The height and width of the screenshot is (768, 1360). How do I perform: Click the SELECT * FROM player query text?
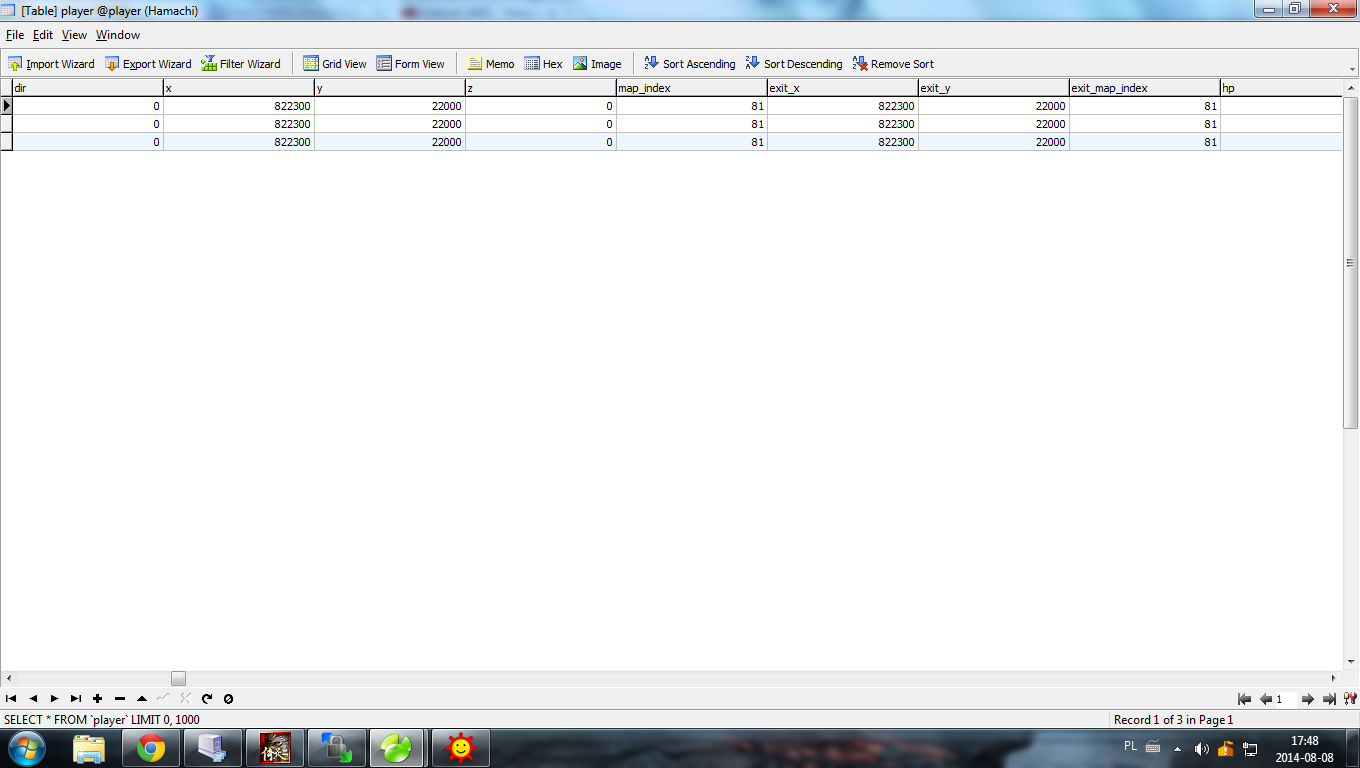(x=102, y=720)
